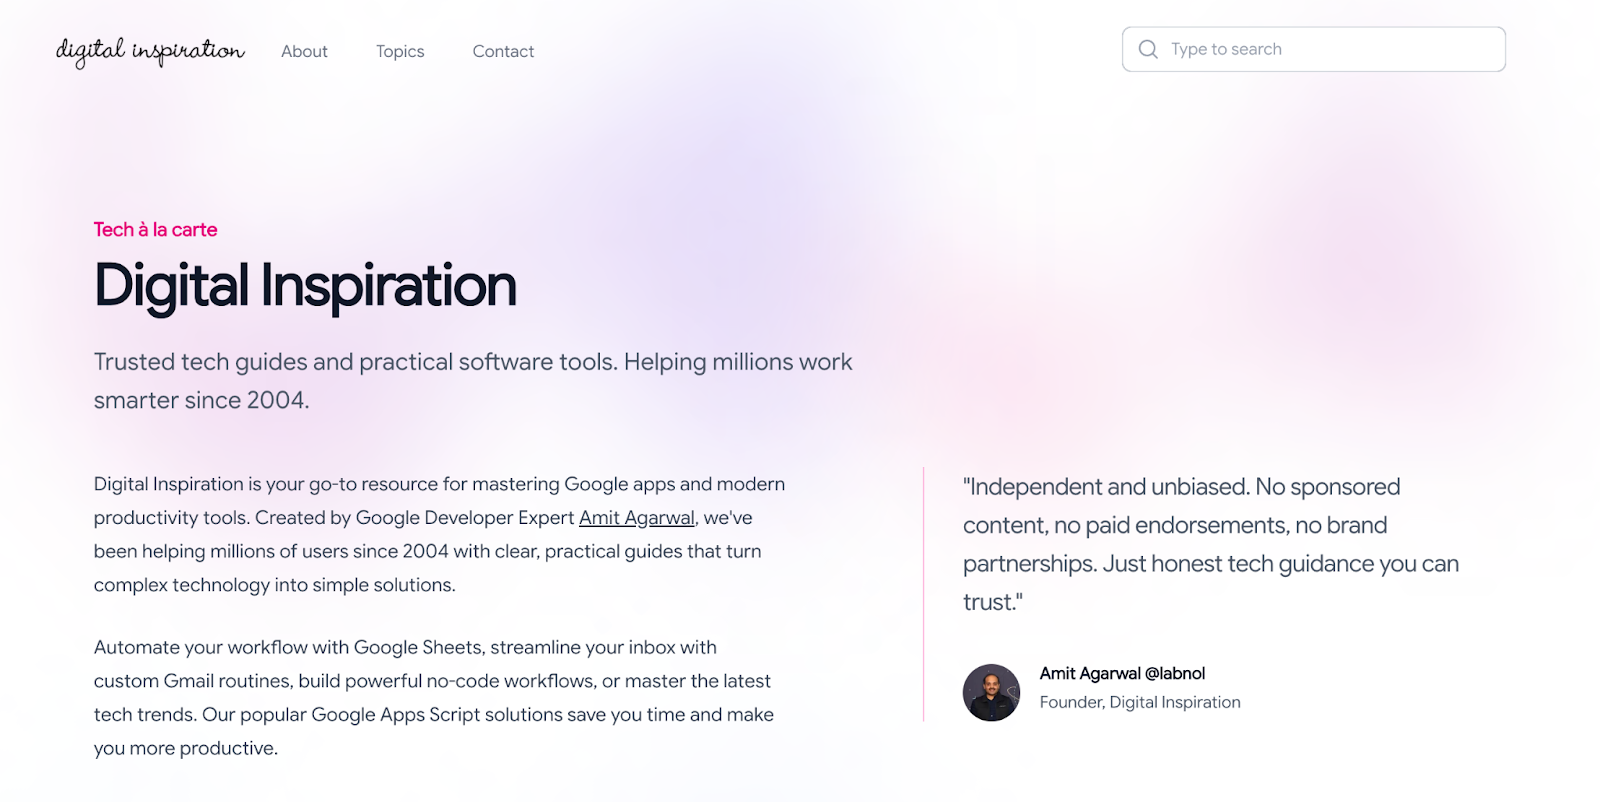Select the Amit Agarwal @labnol name

pyautogui.click(x=1122, y=673)
